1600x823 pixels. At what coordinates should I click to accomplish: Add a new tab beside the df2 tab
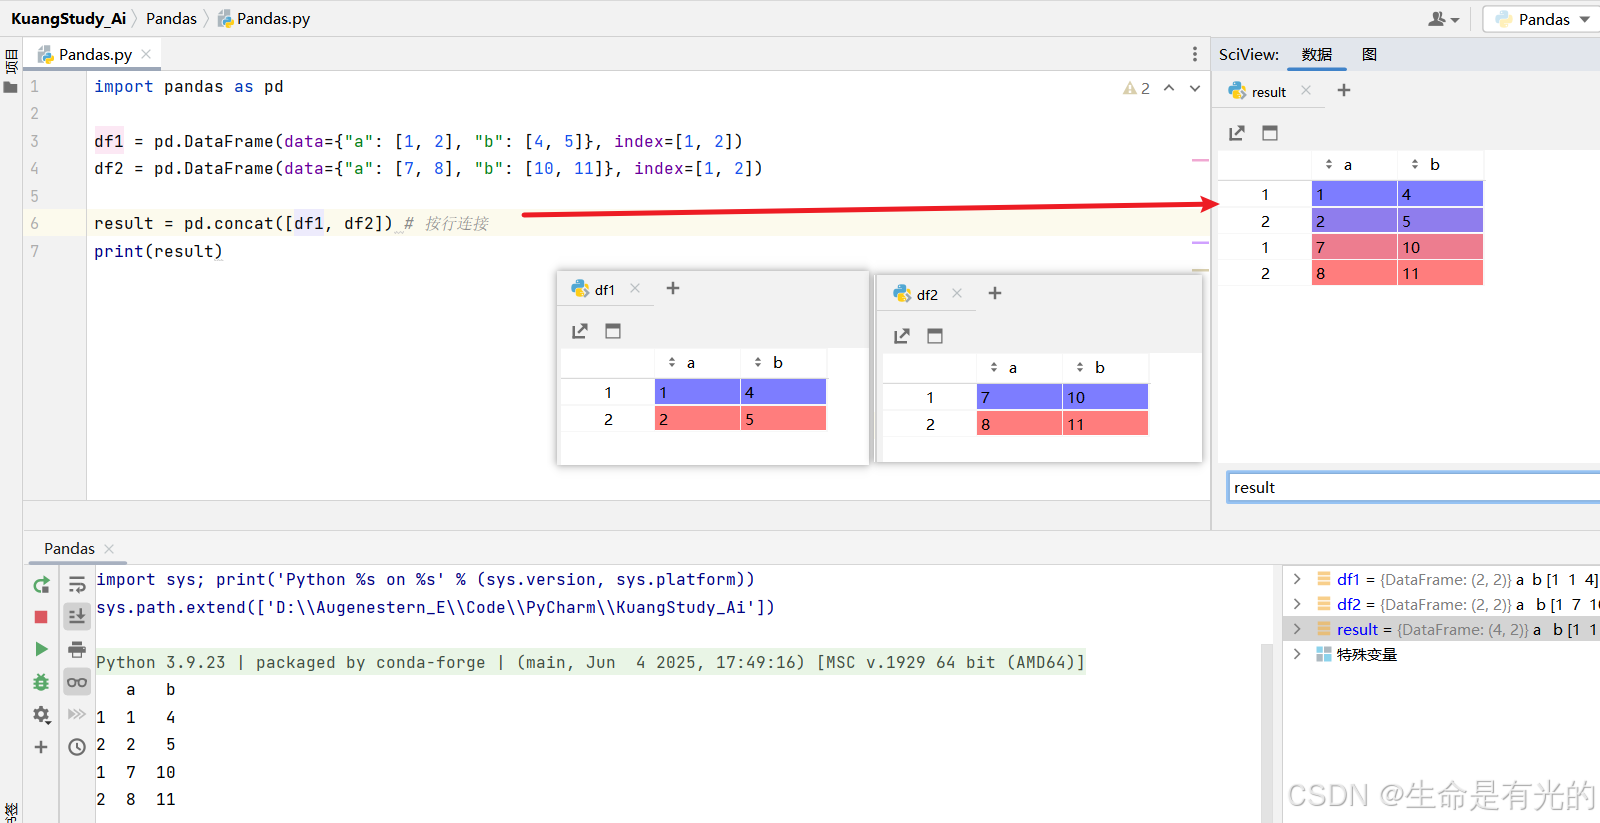995,293
